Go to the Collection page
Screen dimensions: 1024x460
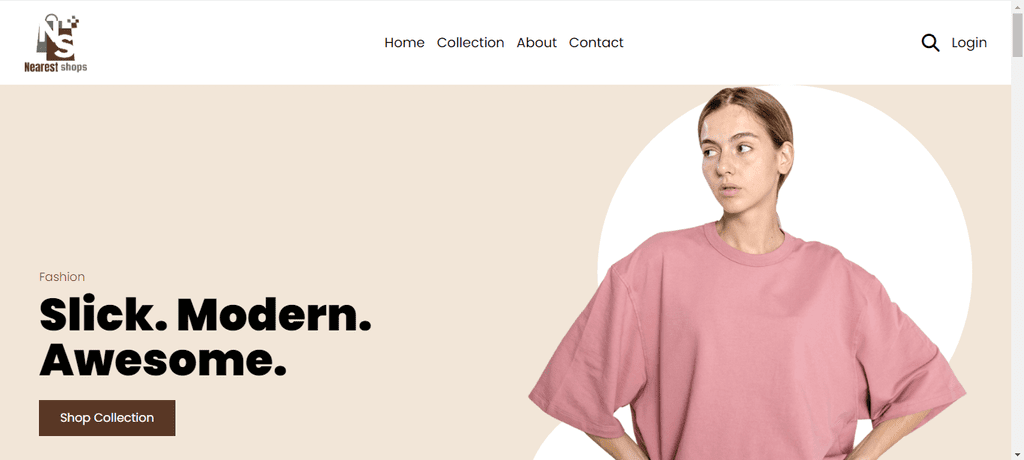(x=470, y=42)
